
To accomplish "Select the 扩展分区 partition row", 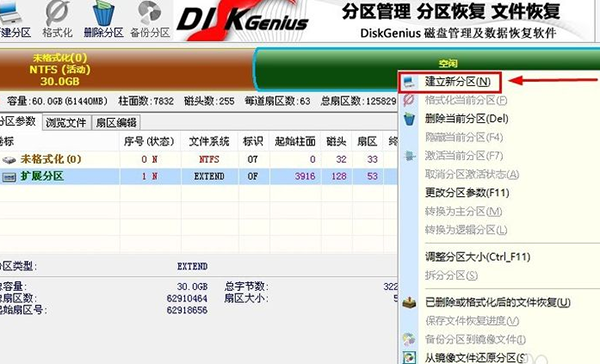I will tap(199, 176).
